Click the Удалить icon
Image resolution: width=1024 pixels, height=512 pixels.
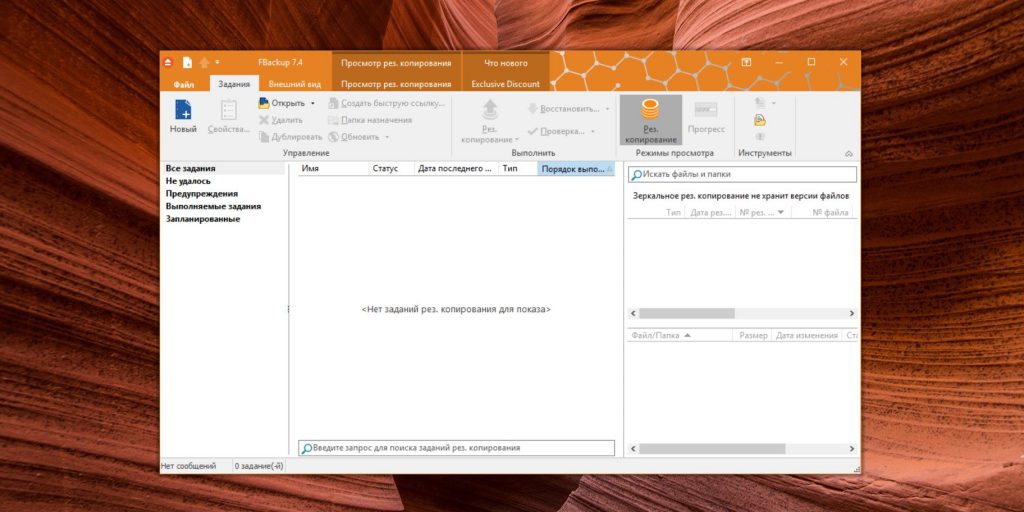(x=265, y=120)
